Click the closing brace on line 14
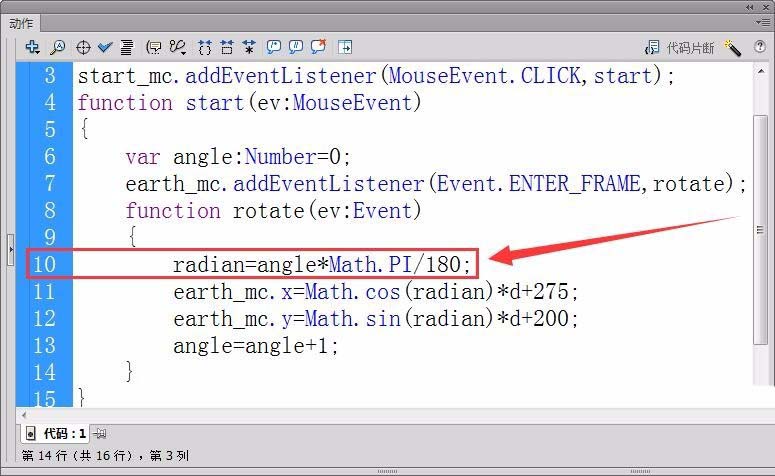 click(x=129, y=372)
